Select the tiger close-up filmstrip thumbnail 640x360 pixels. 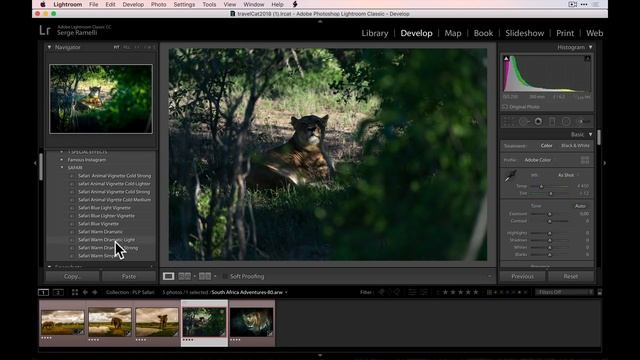[x=251, y=323]
